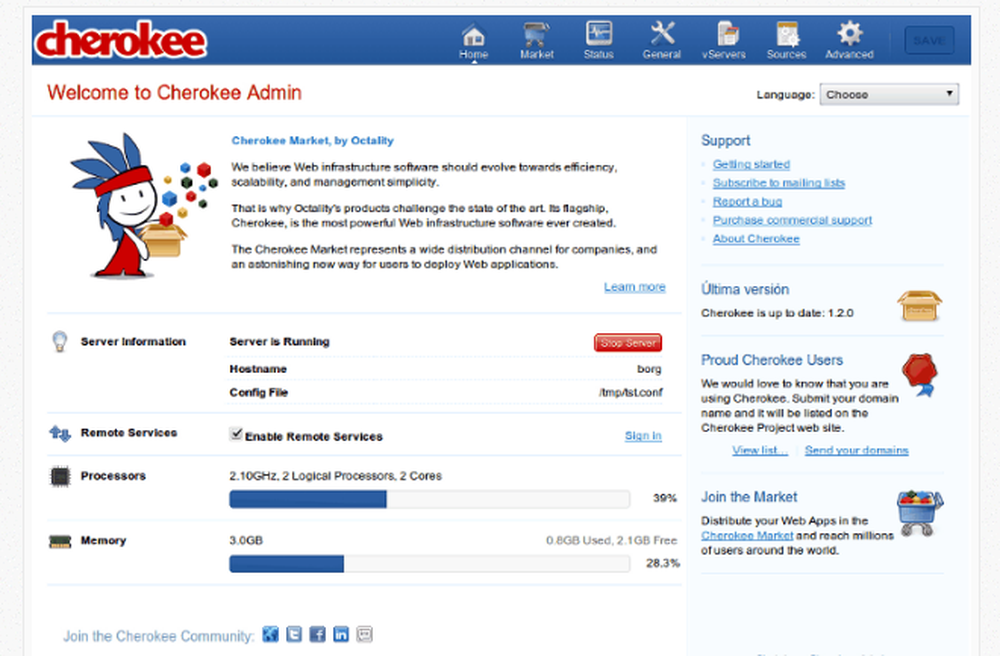Viewport: 1000px width, 656px height.
Task: Open the vServers section
Action: click(724, 41)
